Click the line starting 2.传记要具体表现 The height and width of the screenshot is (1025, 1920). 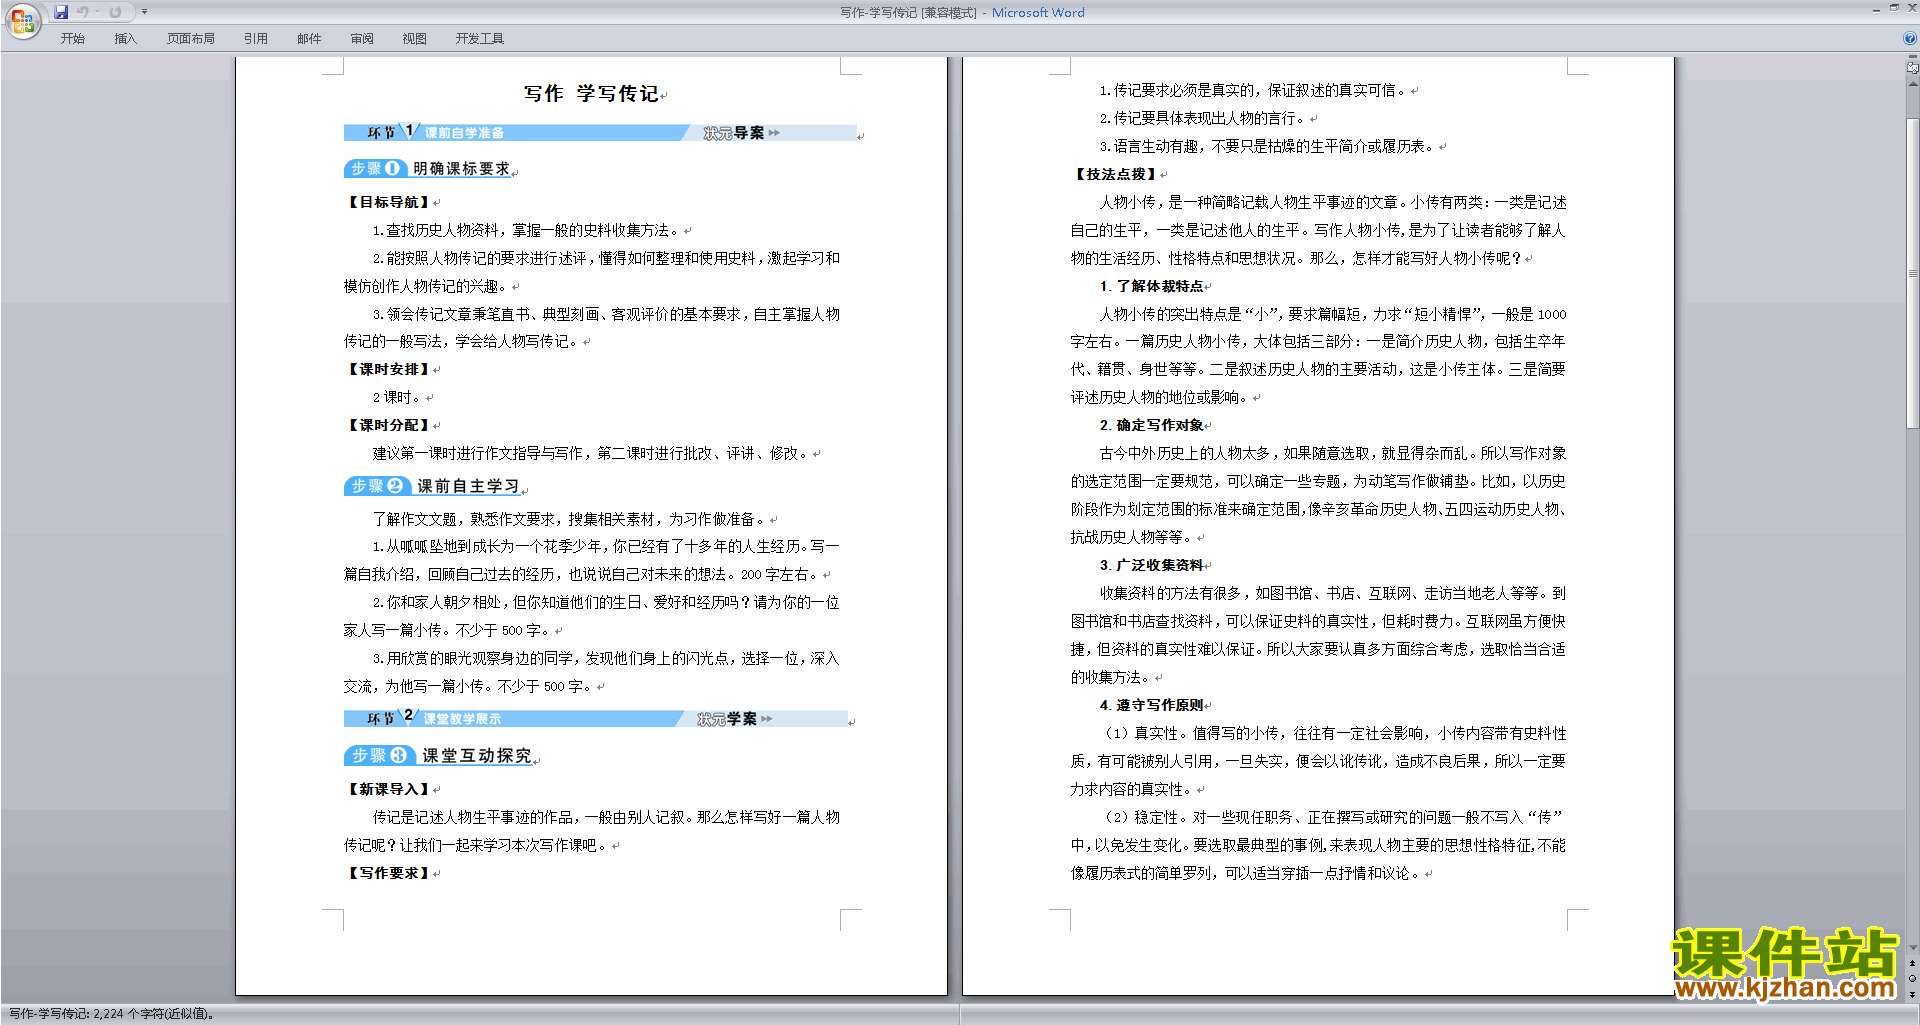click(x=1204, y=118)
